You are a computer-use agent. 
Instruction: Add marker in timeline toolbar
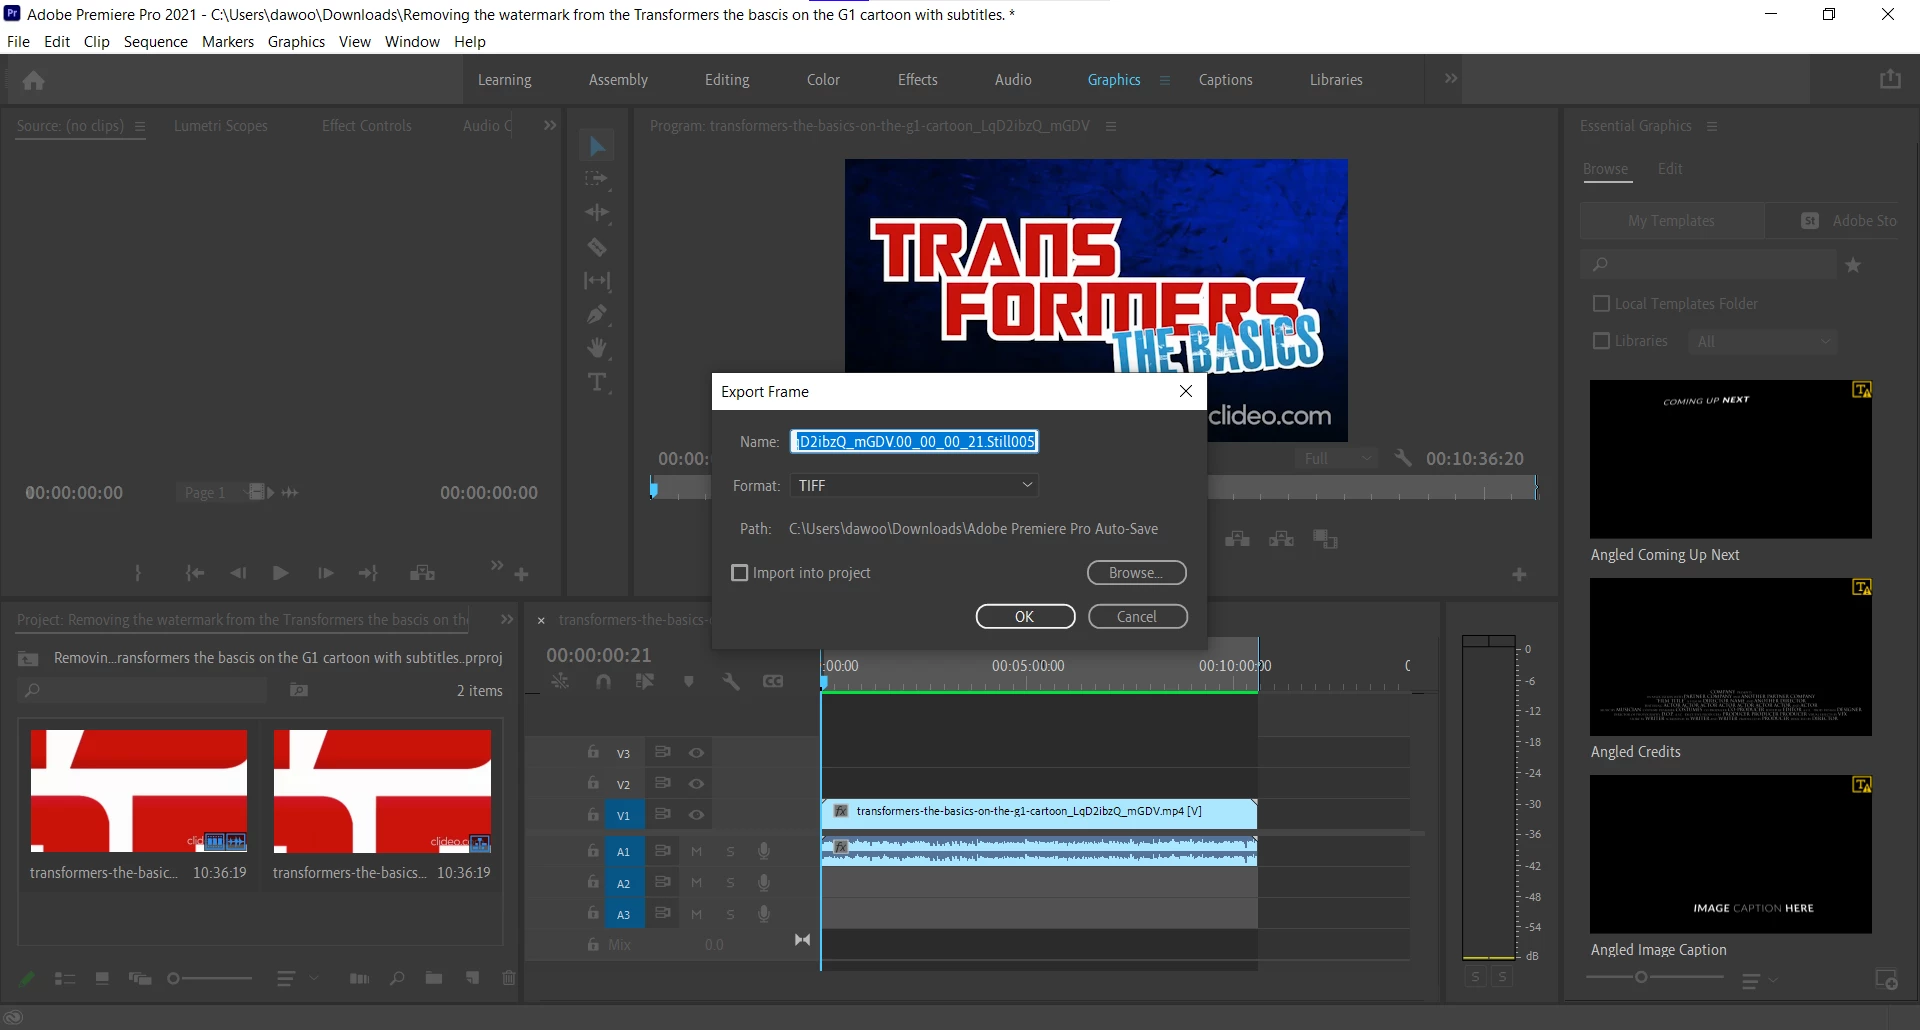click(689, 681)
